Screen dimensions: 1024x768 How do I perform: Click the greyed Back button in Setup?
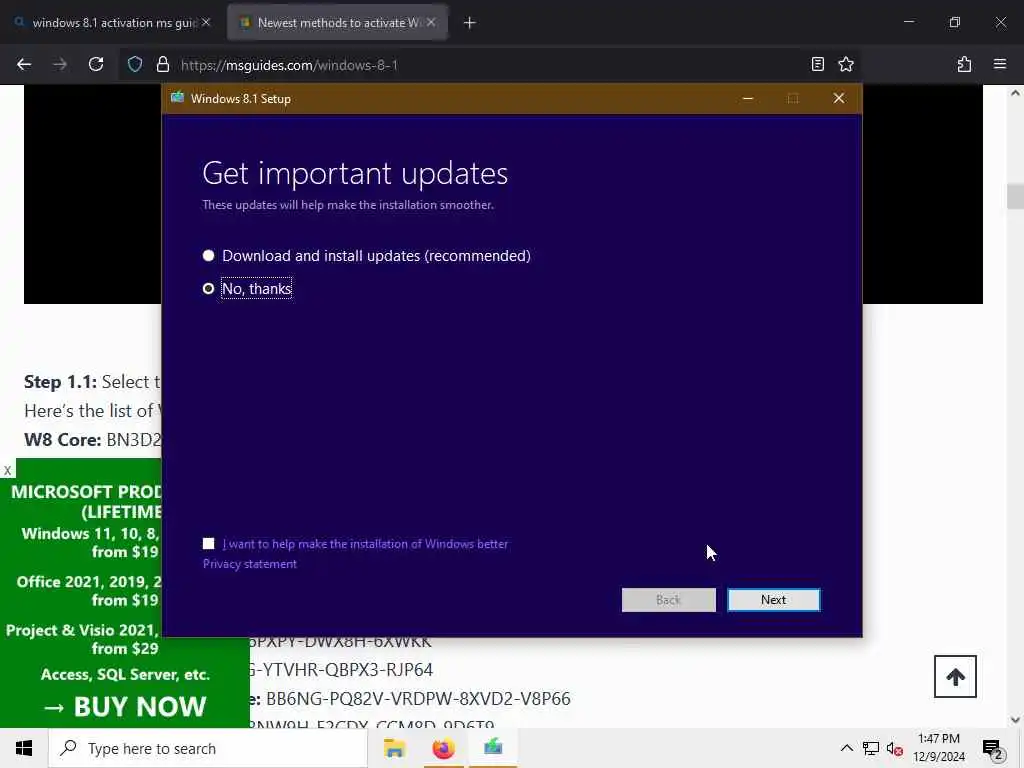click(668, 600)
